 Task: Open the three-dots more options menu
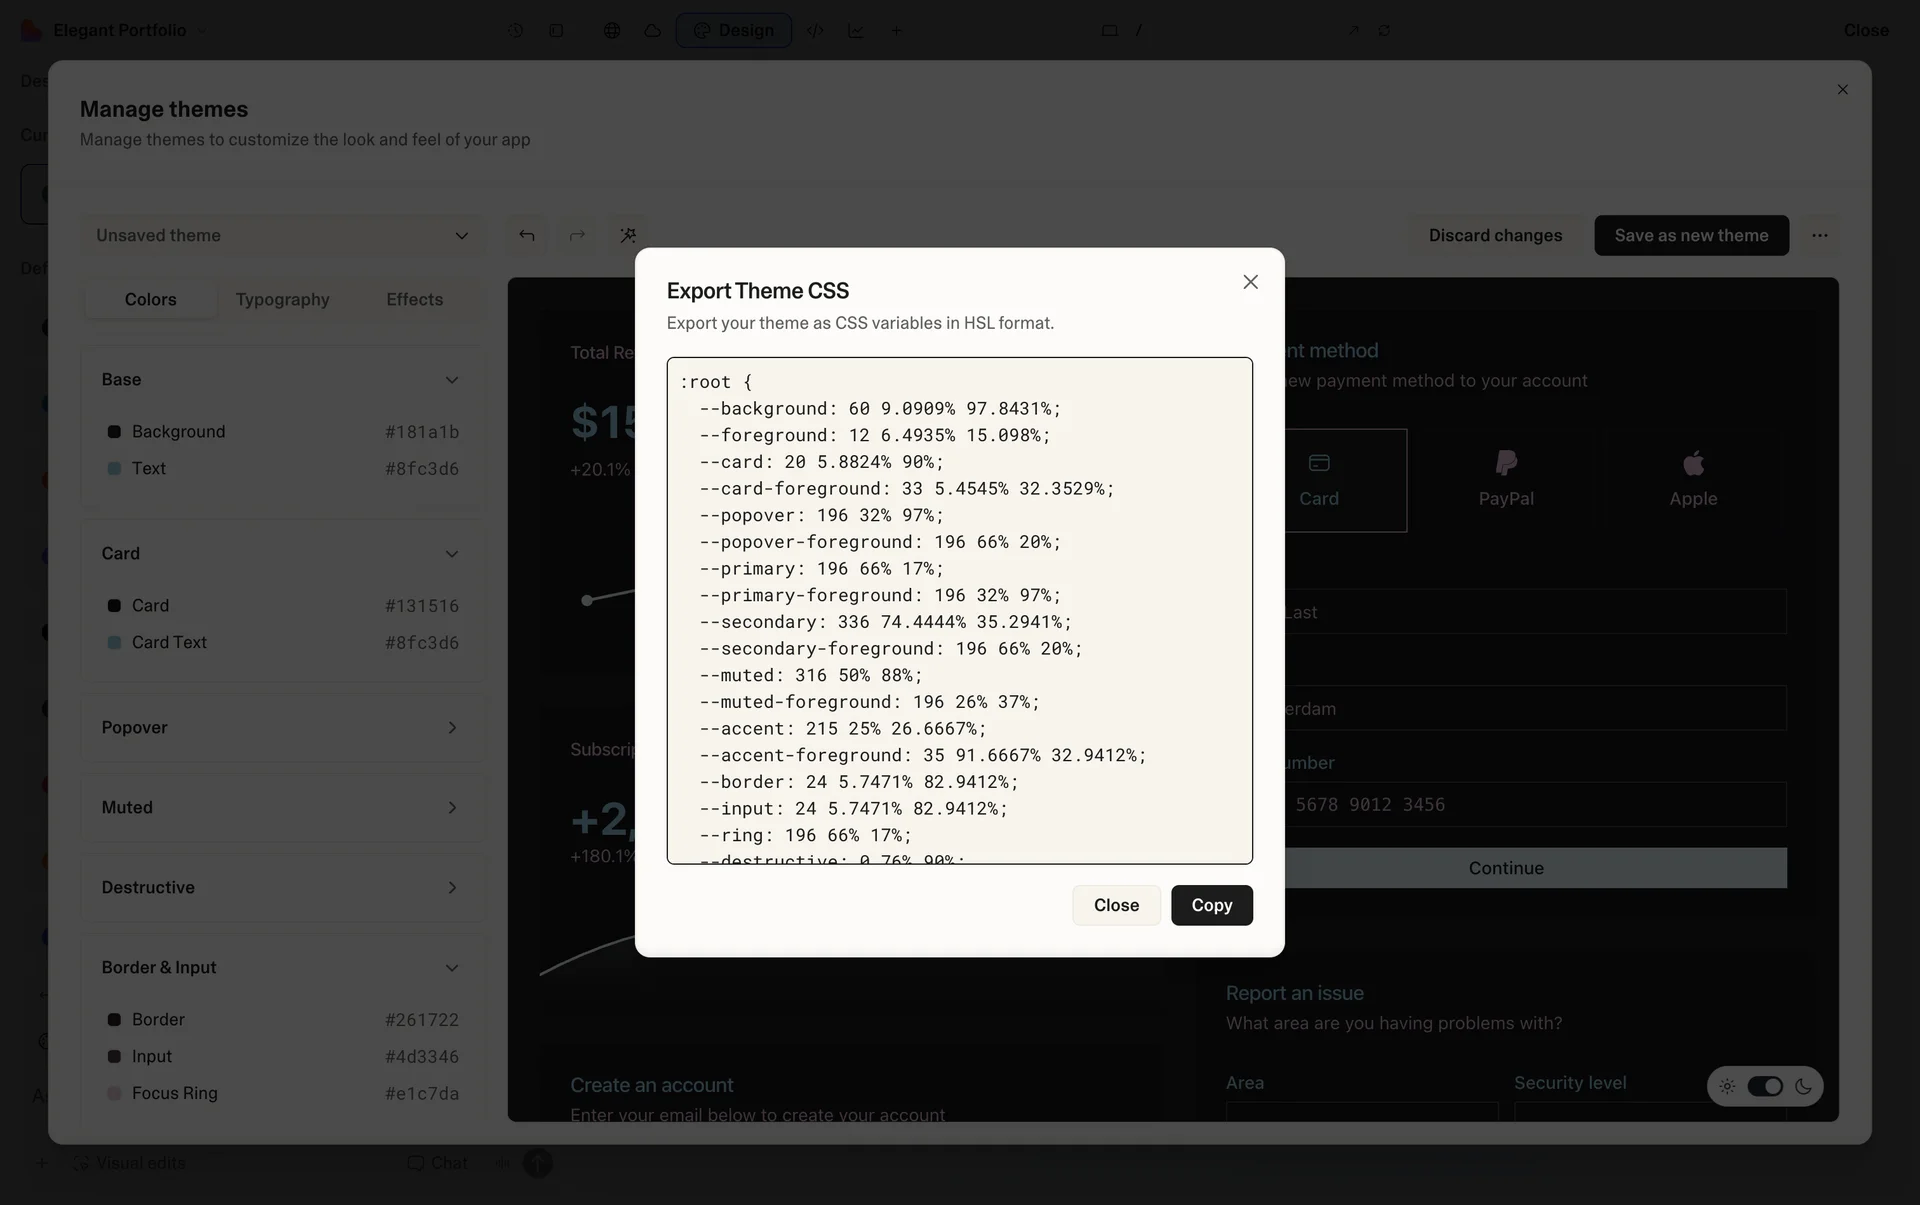click(x=1819, y=235)
